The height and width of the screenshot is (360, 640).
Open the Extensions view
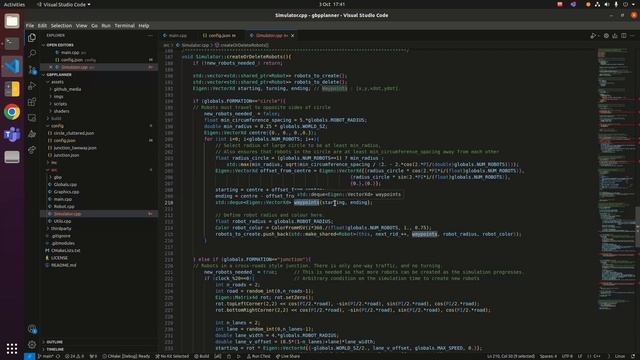coord(32,102)
